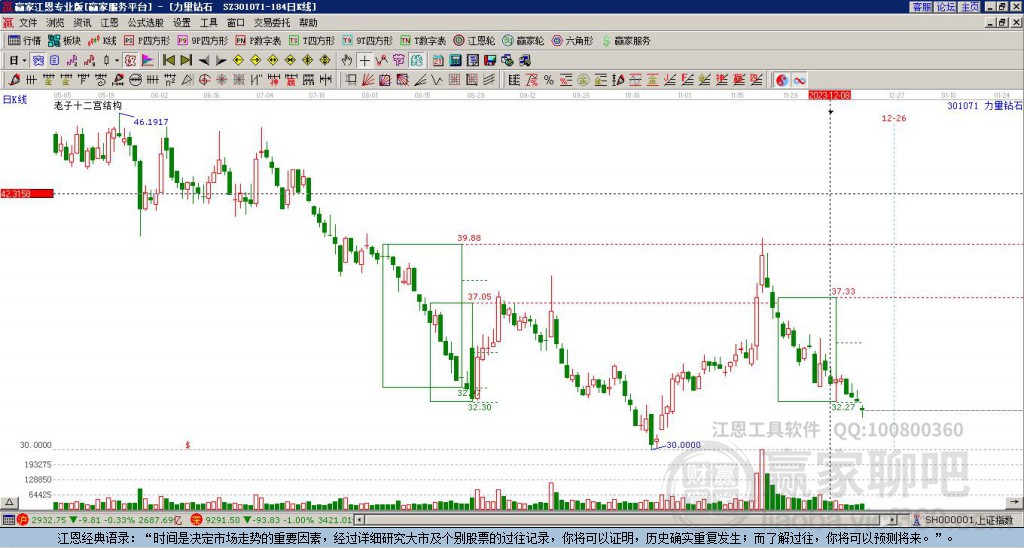Screen dimensions: 1024x548
Task: Click the up-arrow button at chart bottom-left
Action: point(9,502)
